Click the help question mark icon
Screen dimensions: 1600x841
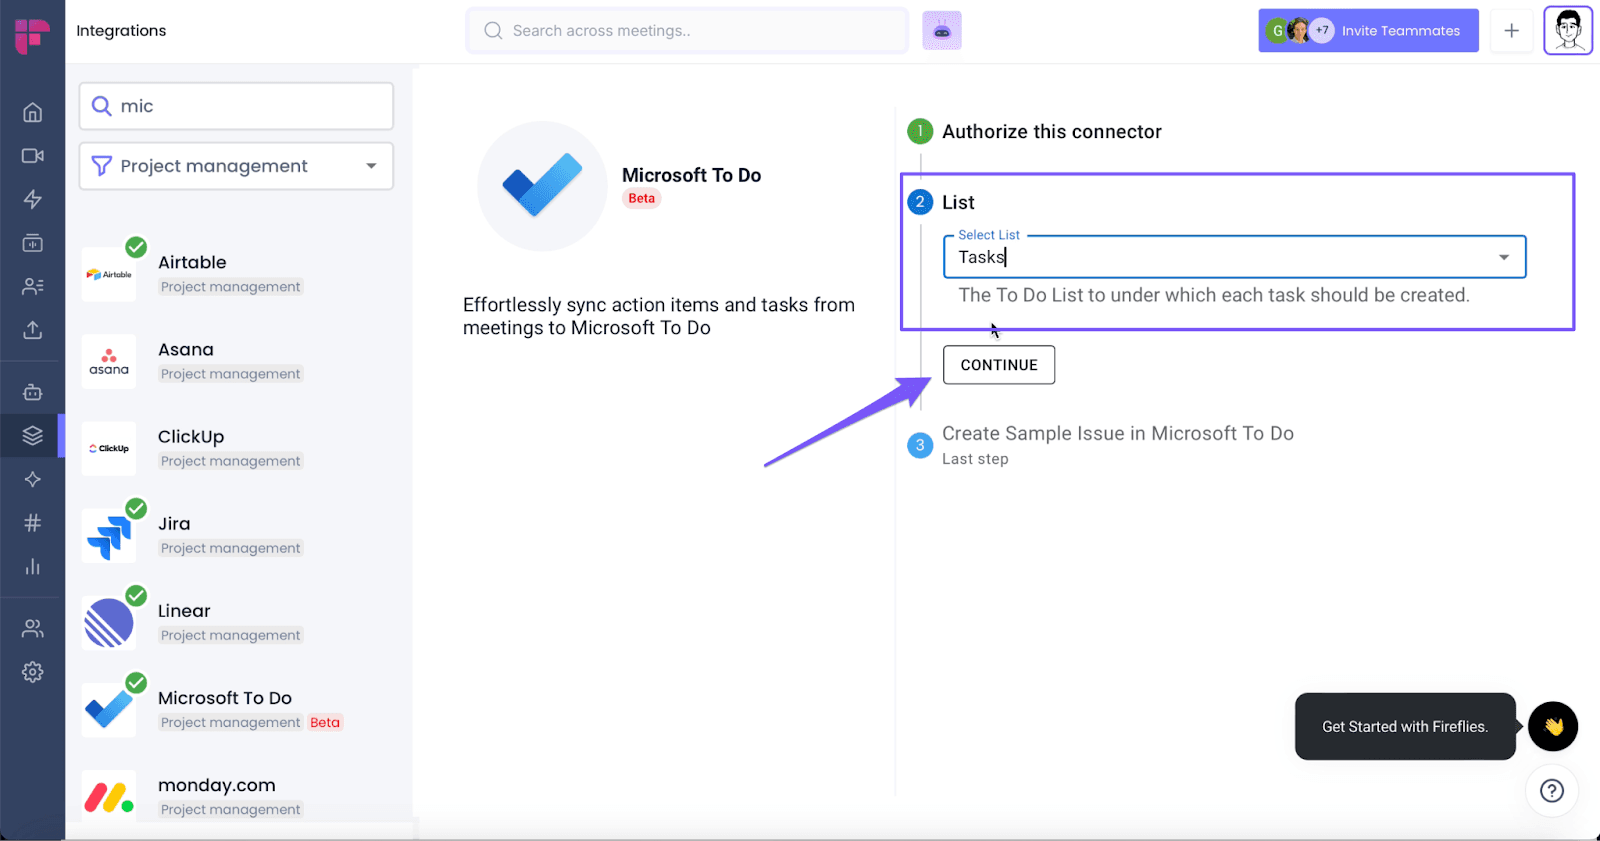[1552, 791]
